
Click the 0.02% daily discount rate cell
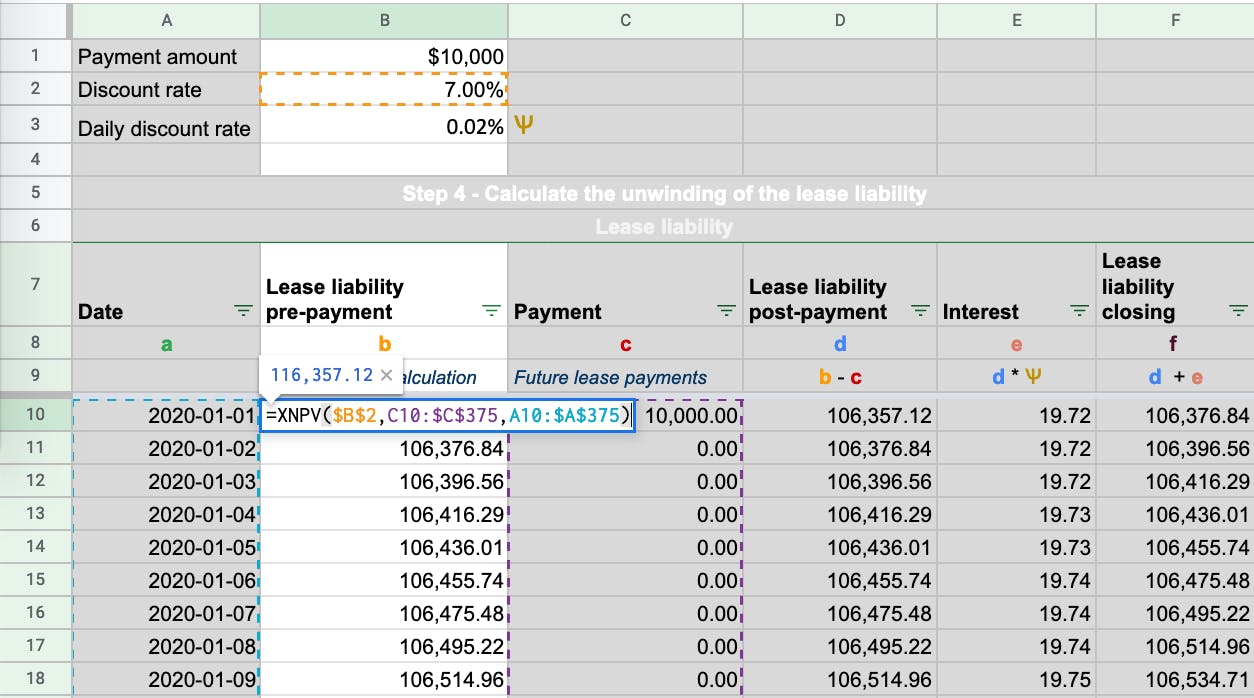click(384, 125)
